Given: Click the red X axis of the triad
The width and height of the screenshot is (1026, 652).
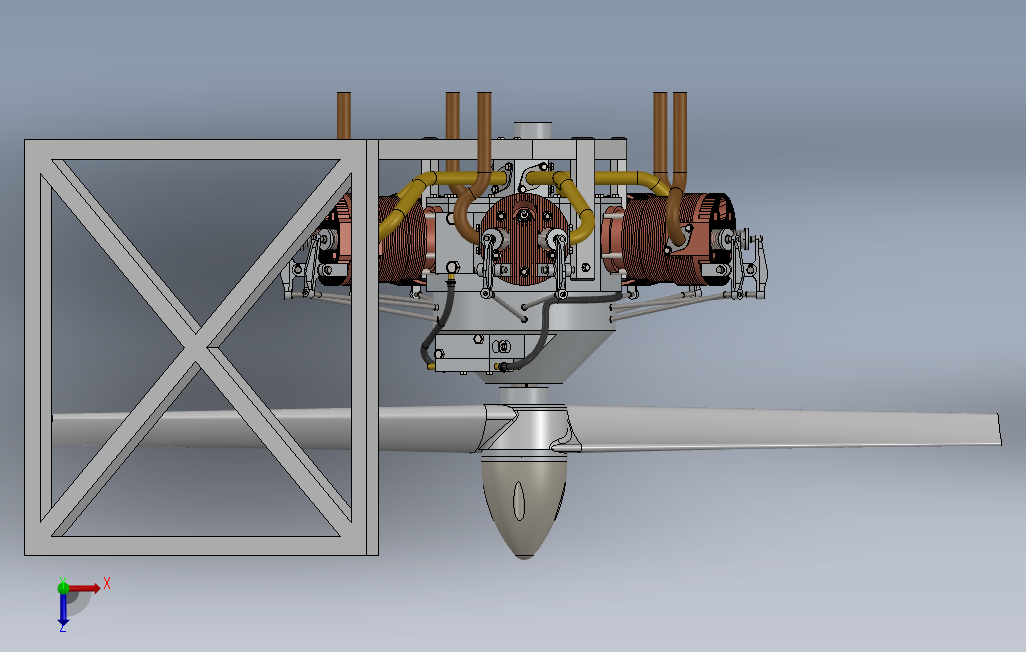Looking at the screenshot, I should pyautogui.click(x=85, y=589).
